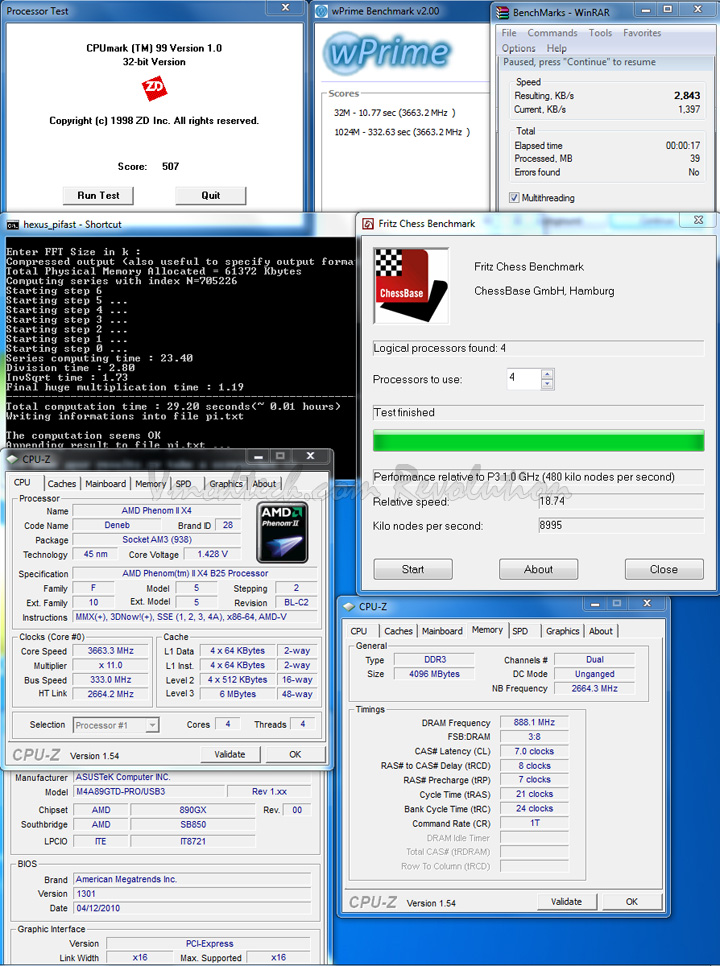Click Close button in Fritz Chess Benchmark
The image size is (720, 966).
[664, 569]
